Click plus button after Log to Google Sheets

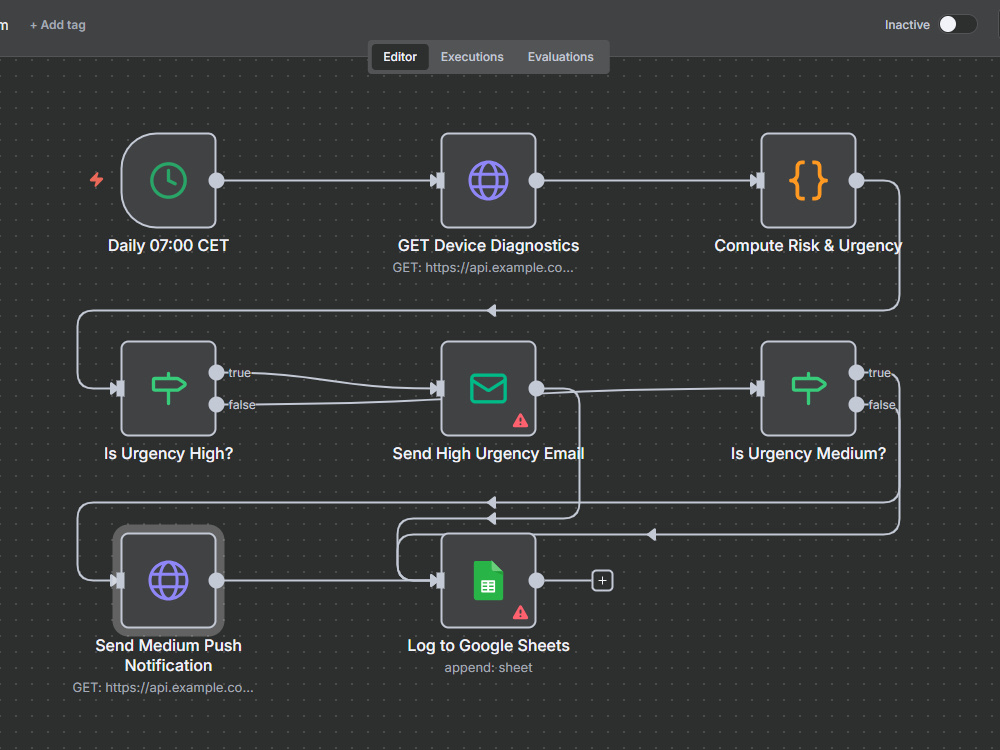pos(603,580)
